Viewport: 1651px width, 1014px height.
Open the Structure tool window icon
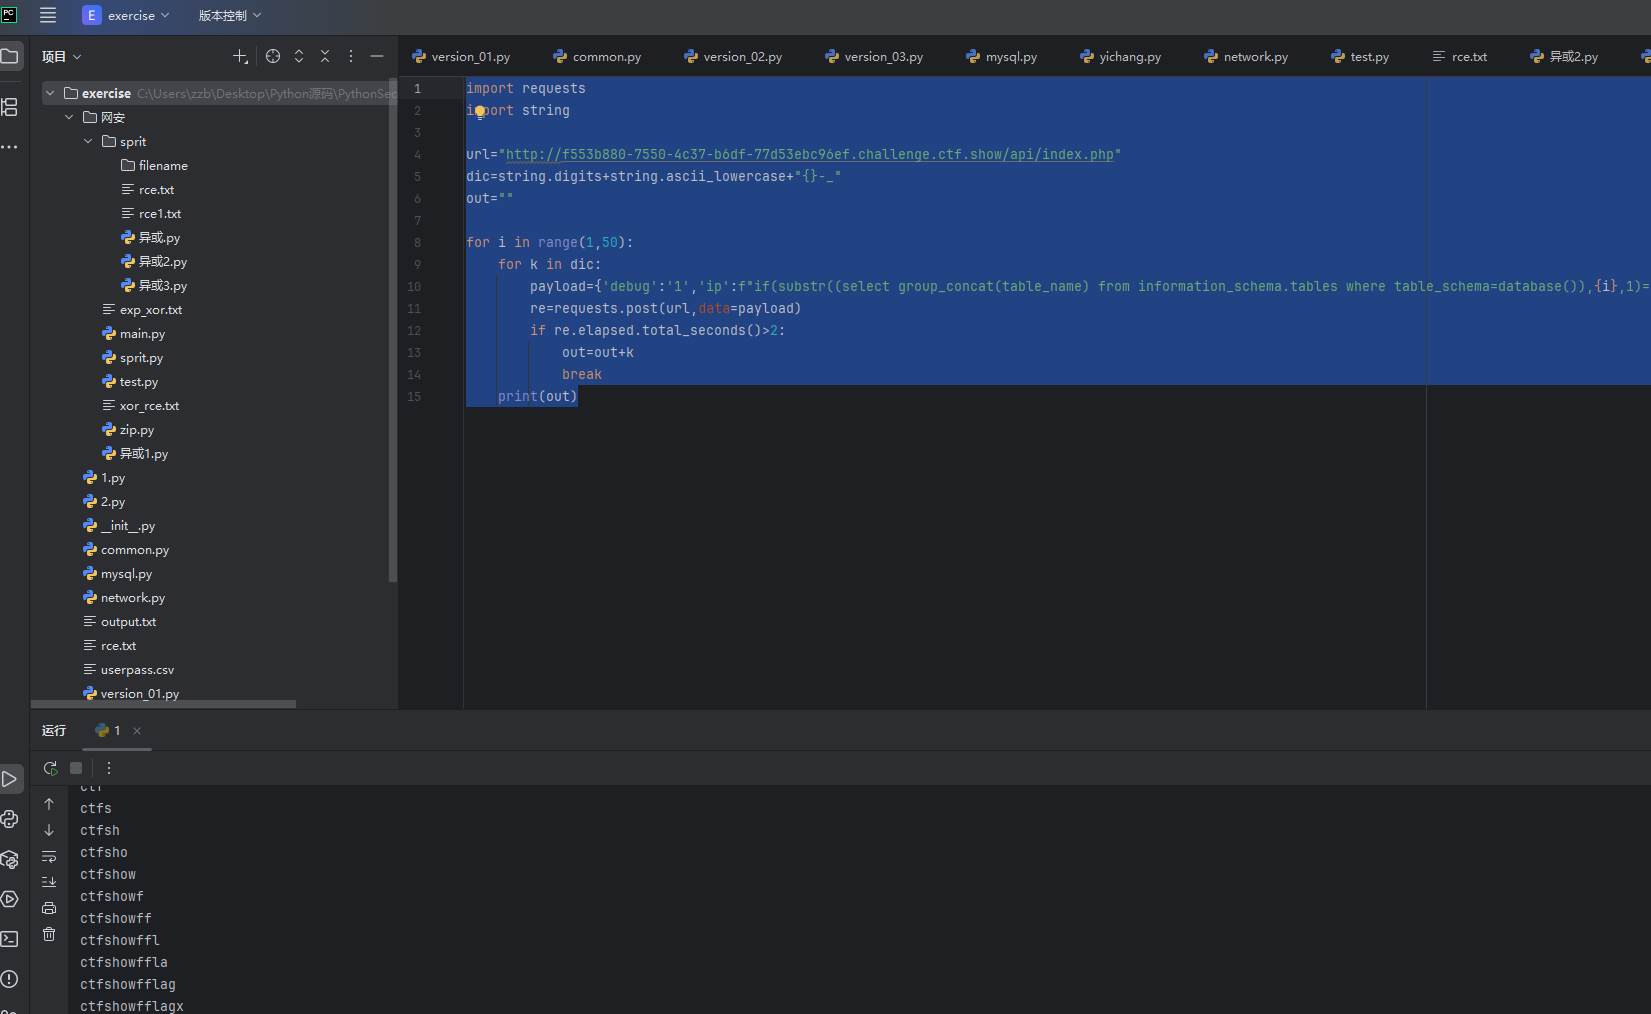9,107
